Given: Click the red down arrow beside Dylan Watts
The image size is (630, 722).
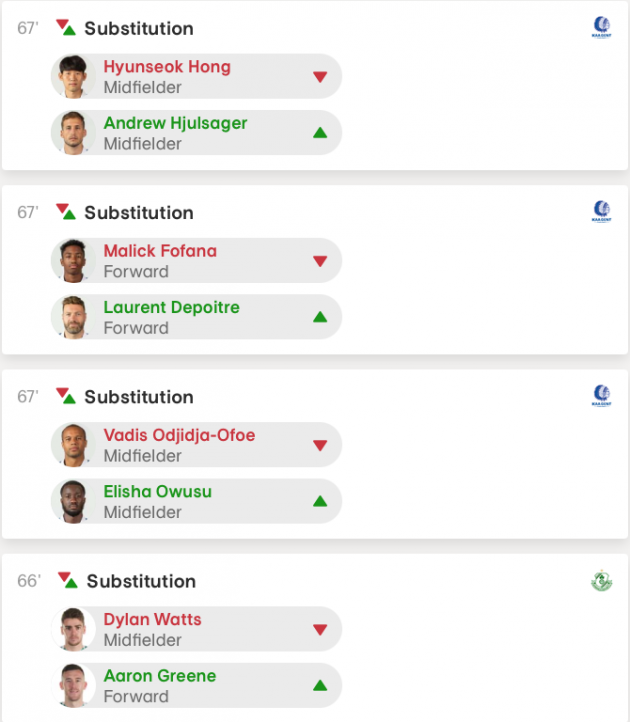Looking at the screenshot, I should [320, 629].
